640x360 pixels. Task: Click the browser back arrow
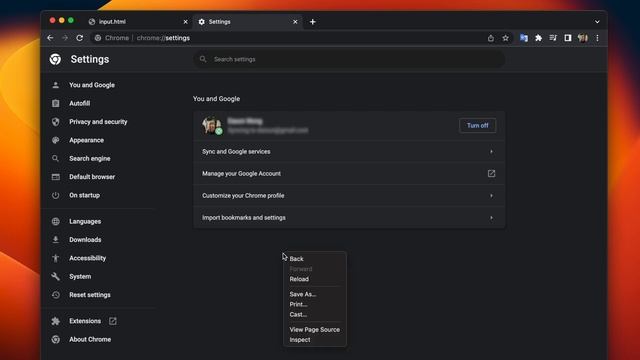click(x=50, y=38)
